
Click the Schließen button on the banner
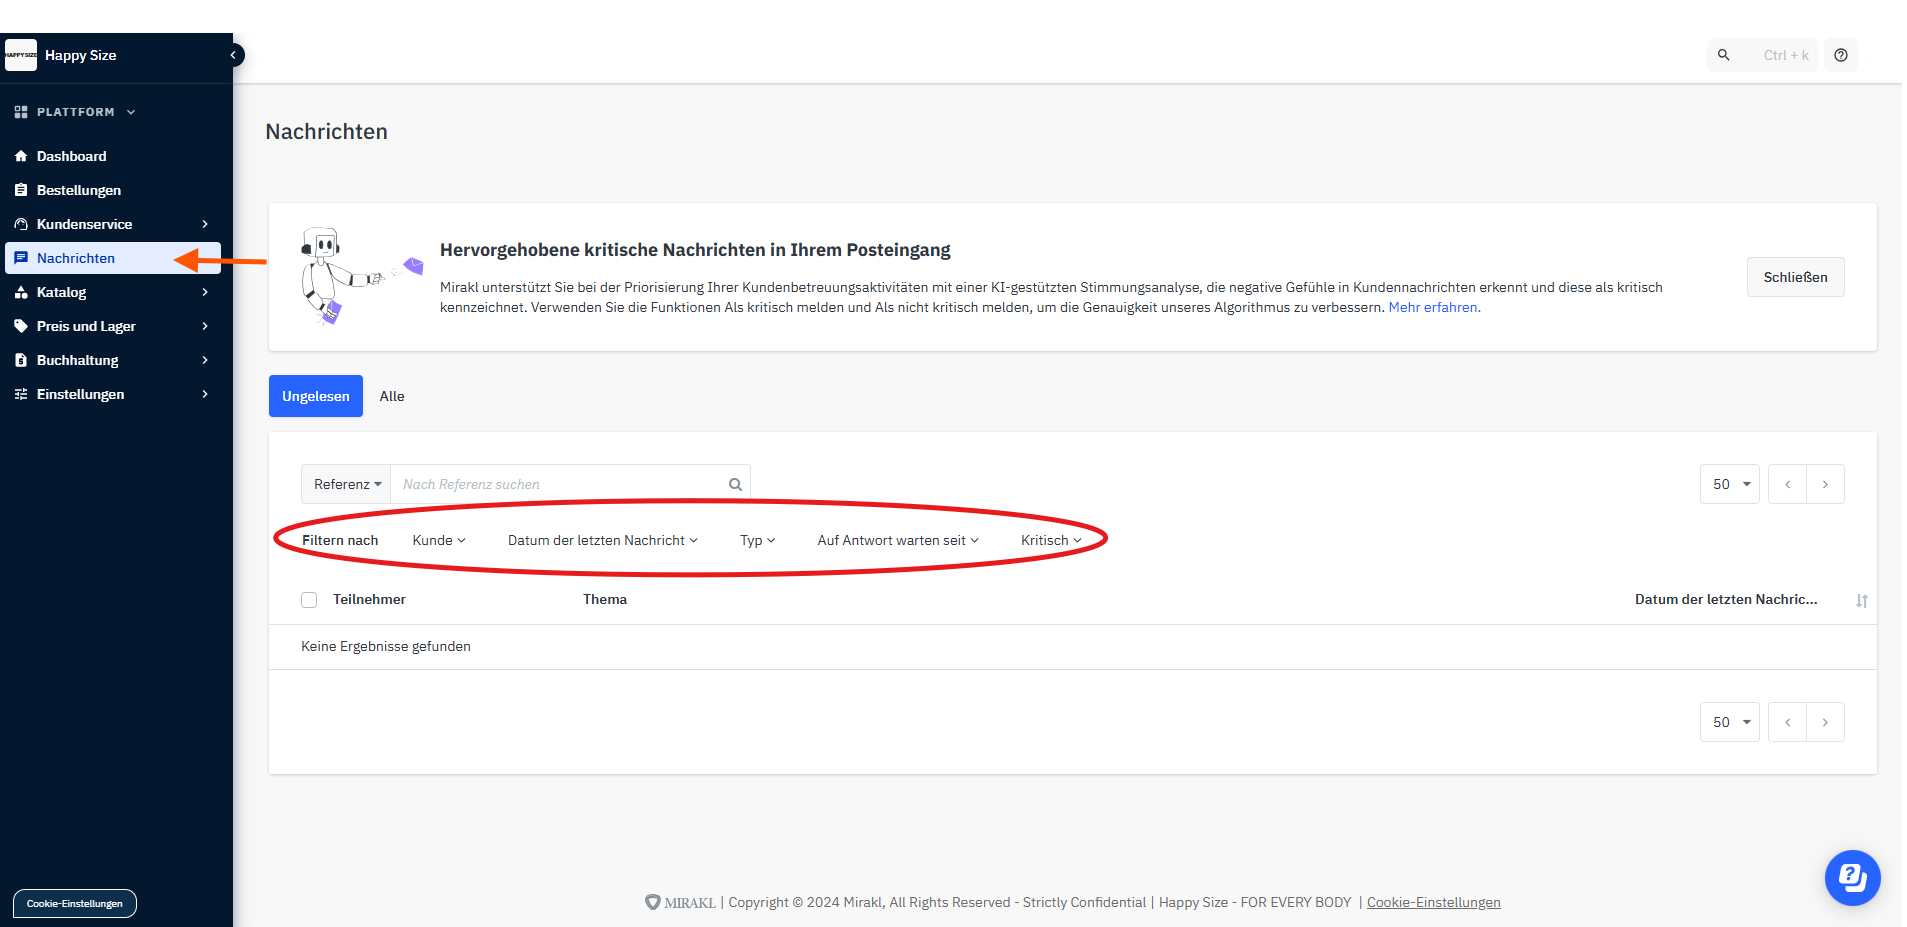(x=1795, y=277)
